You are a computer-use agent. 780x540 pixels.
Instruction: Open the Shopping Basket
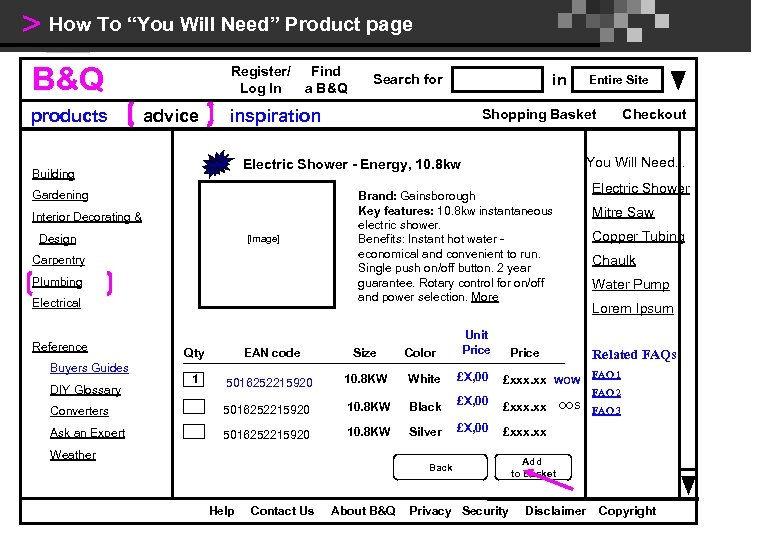[539, 114]
